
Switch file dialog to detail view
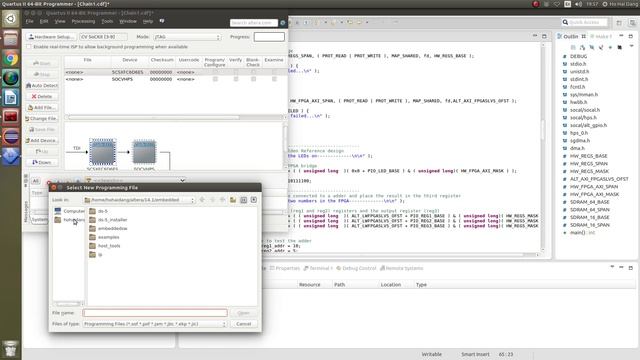coord(254,200)
